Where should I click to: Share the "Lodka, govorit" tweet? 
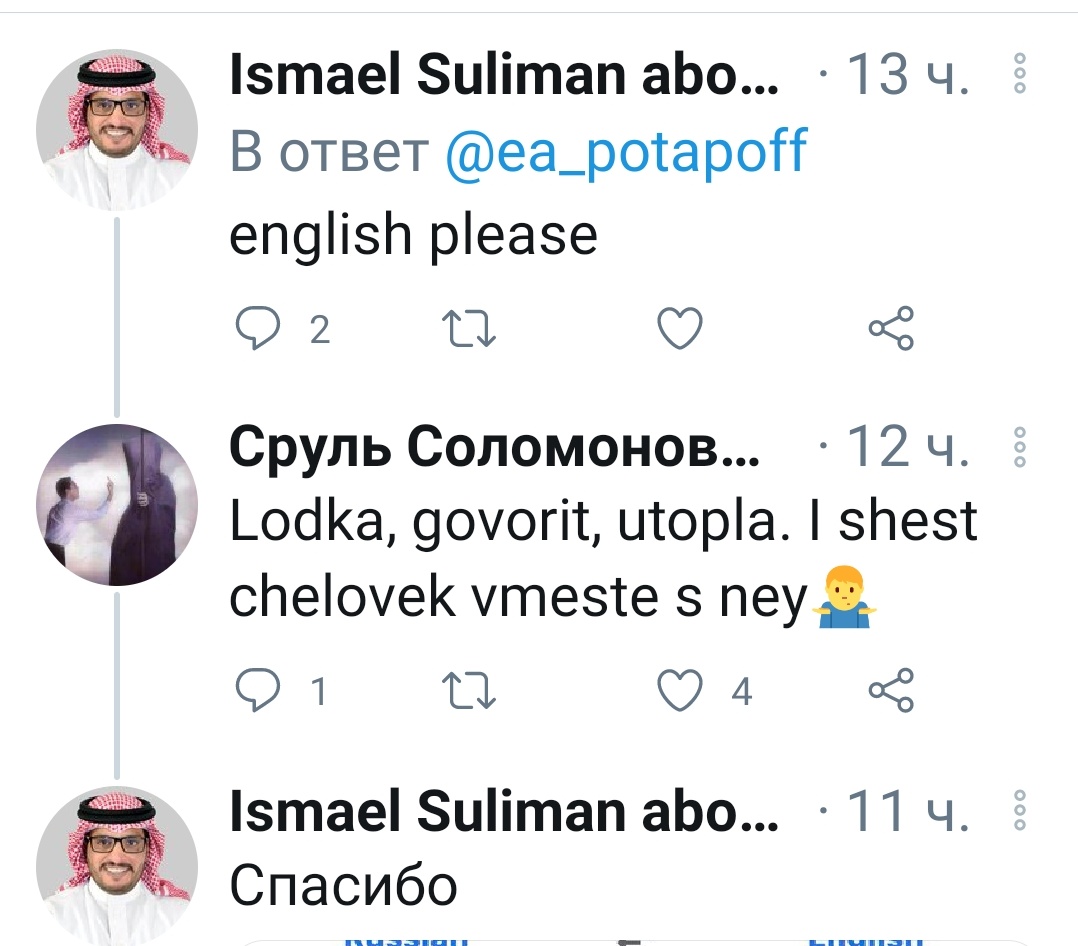pyautogui.click(x=890, y=690)
